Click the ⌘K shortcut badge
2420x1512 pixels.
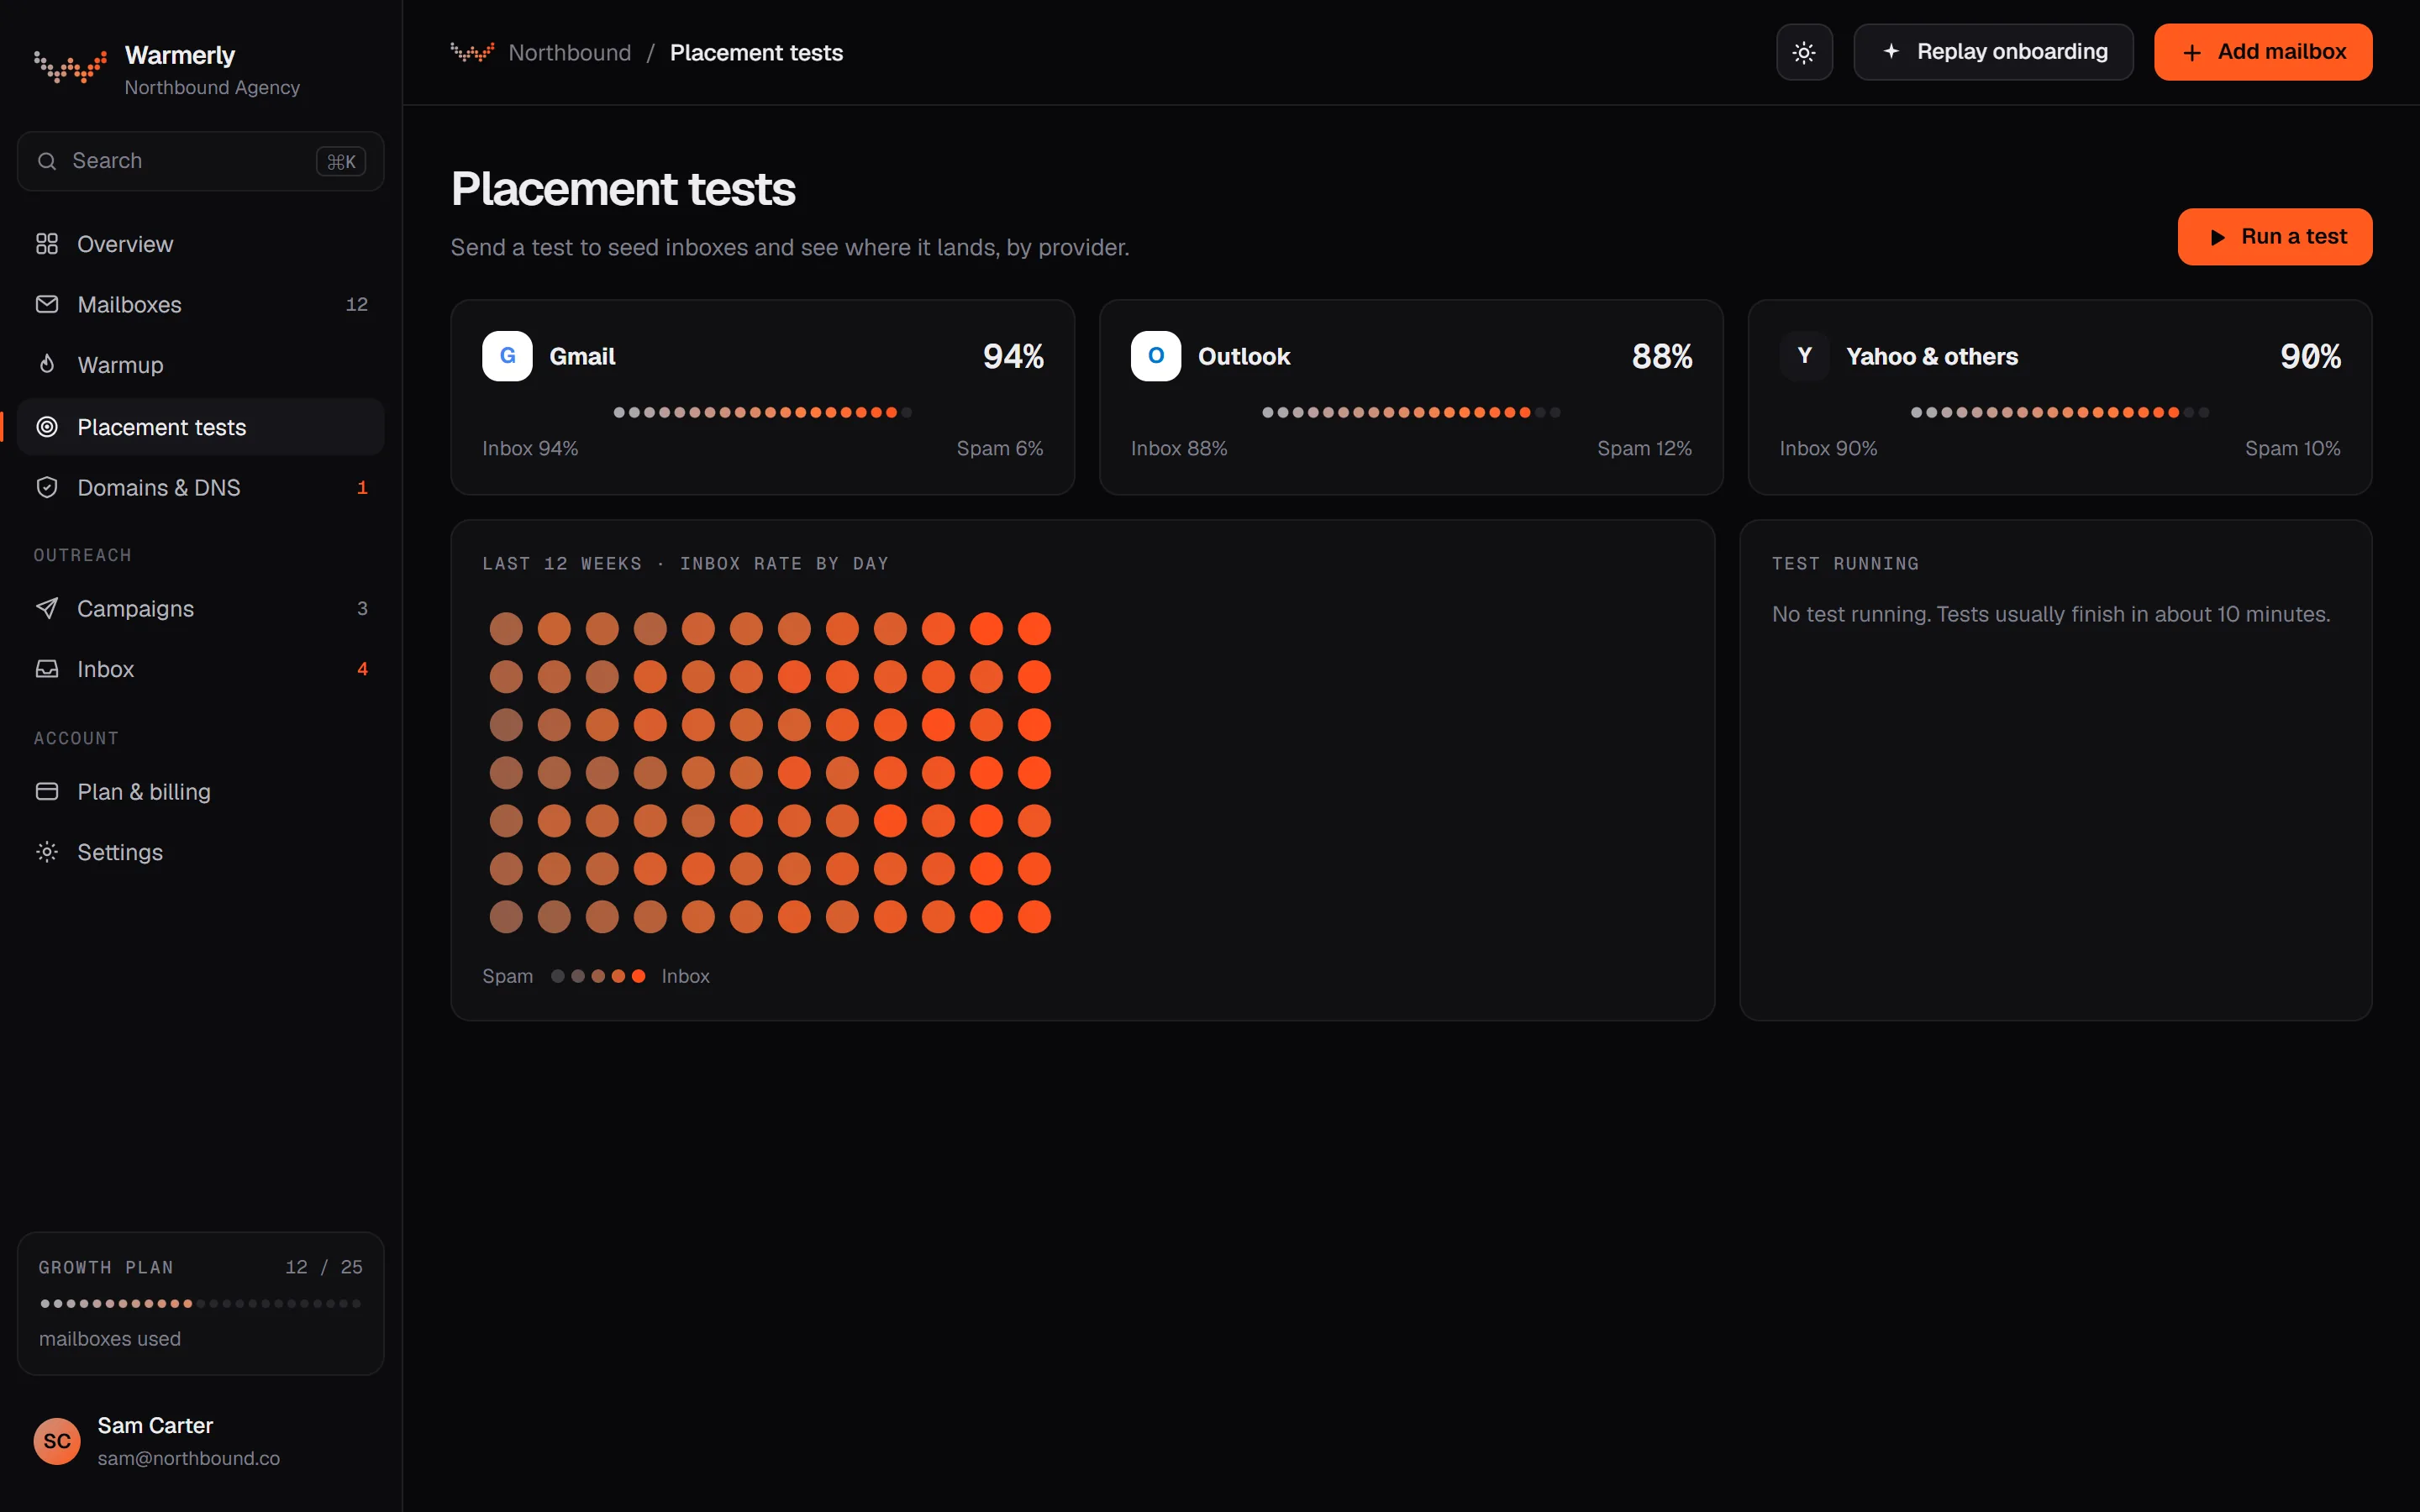tap(341, 161)
